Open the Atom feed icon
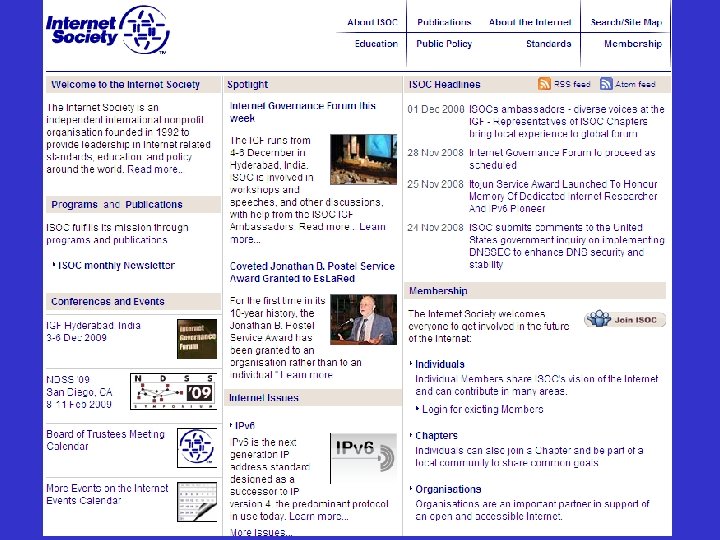This screenshot has height=540, width=720. coord(606,84)
